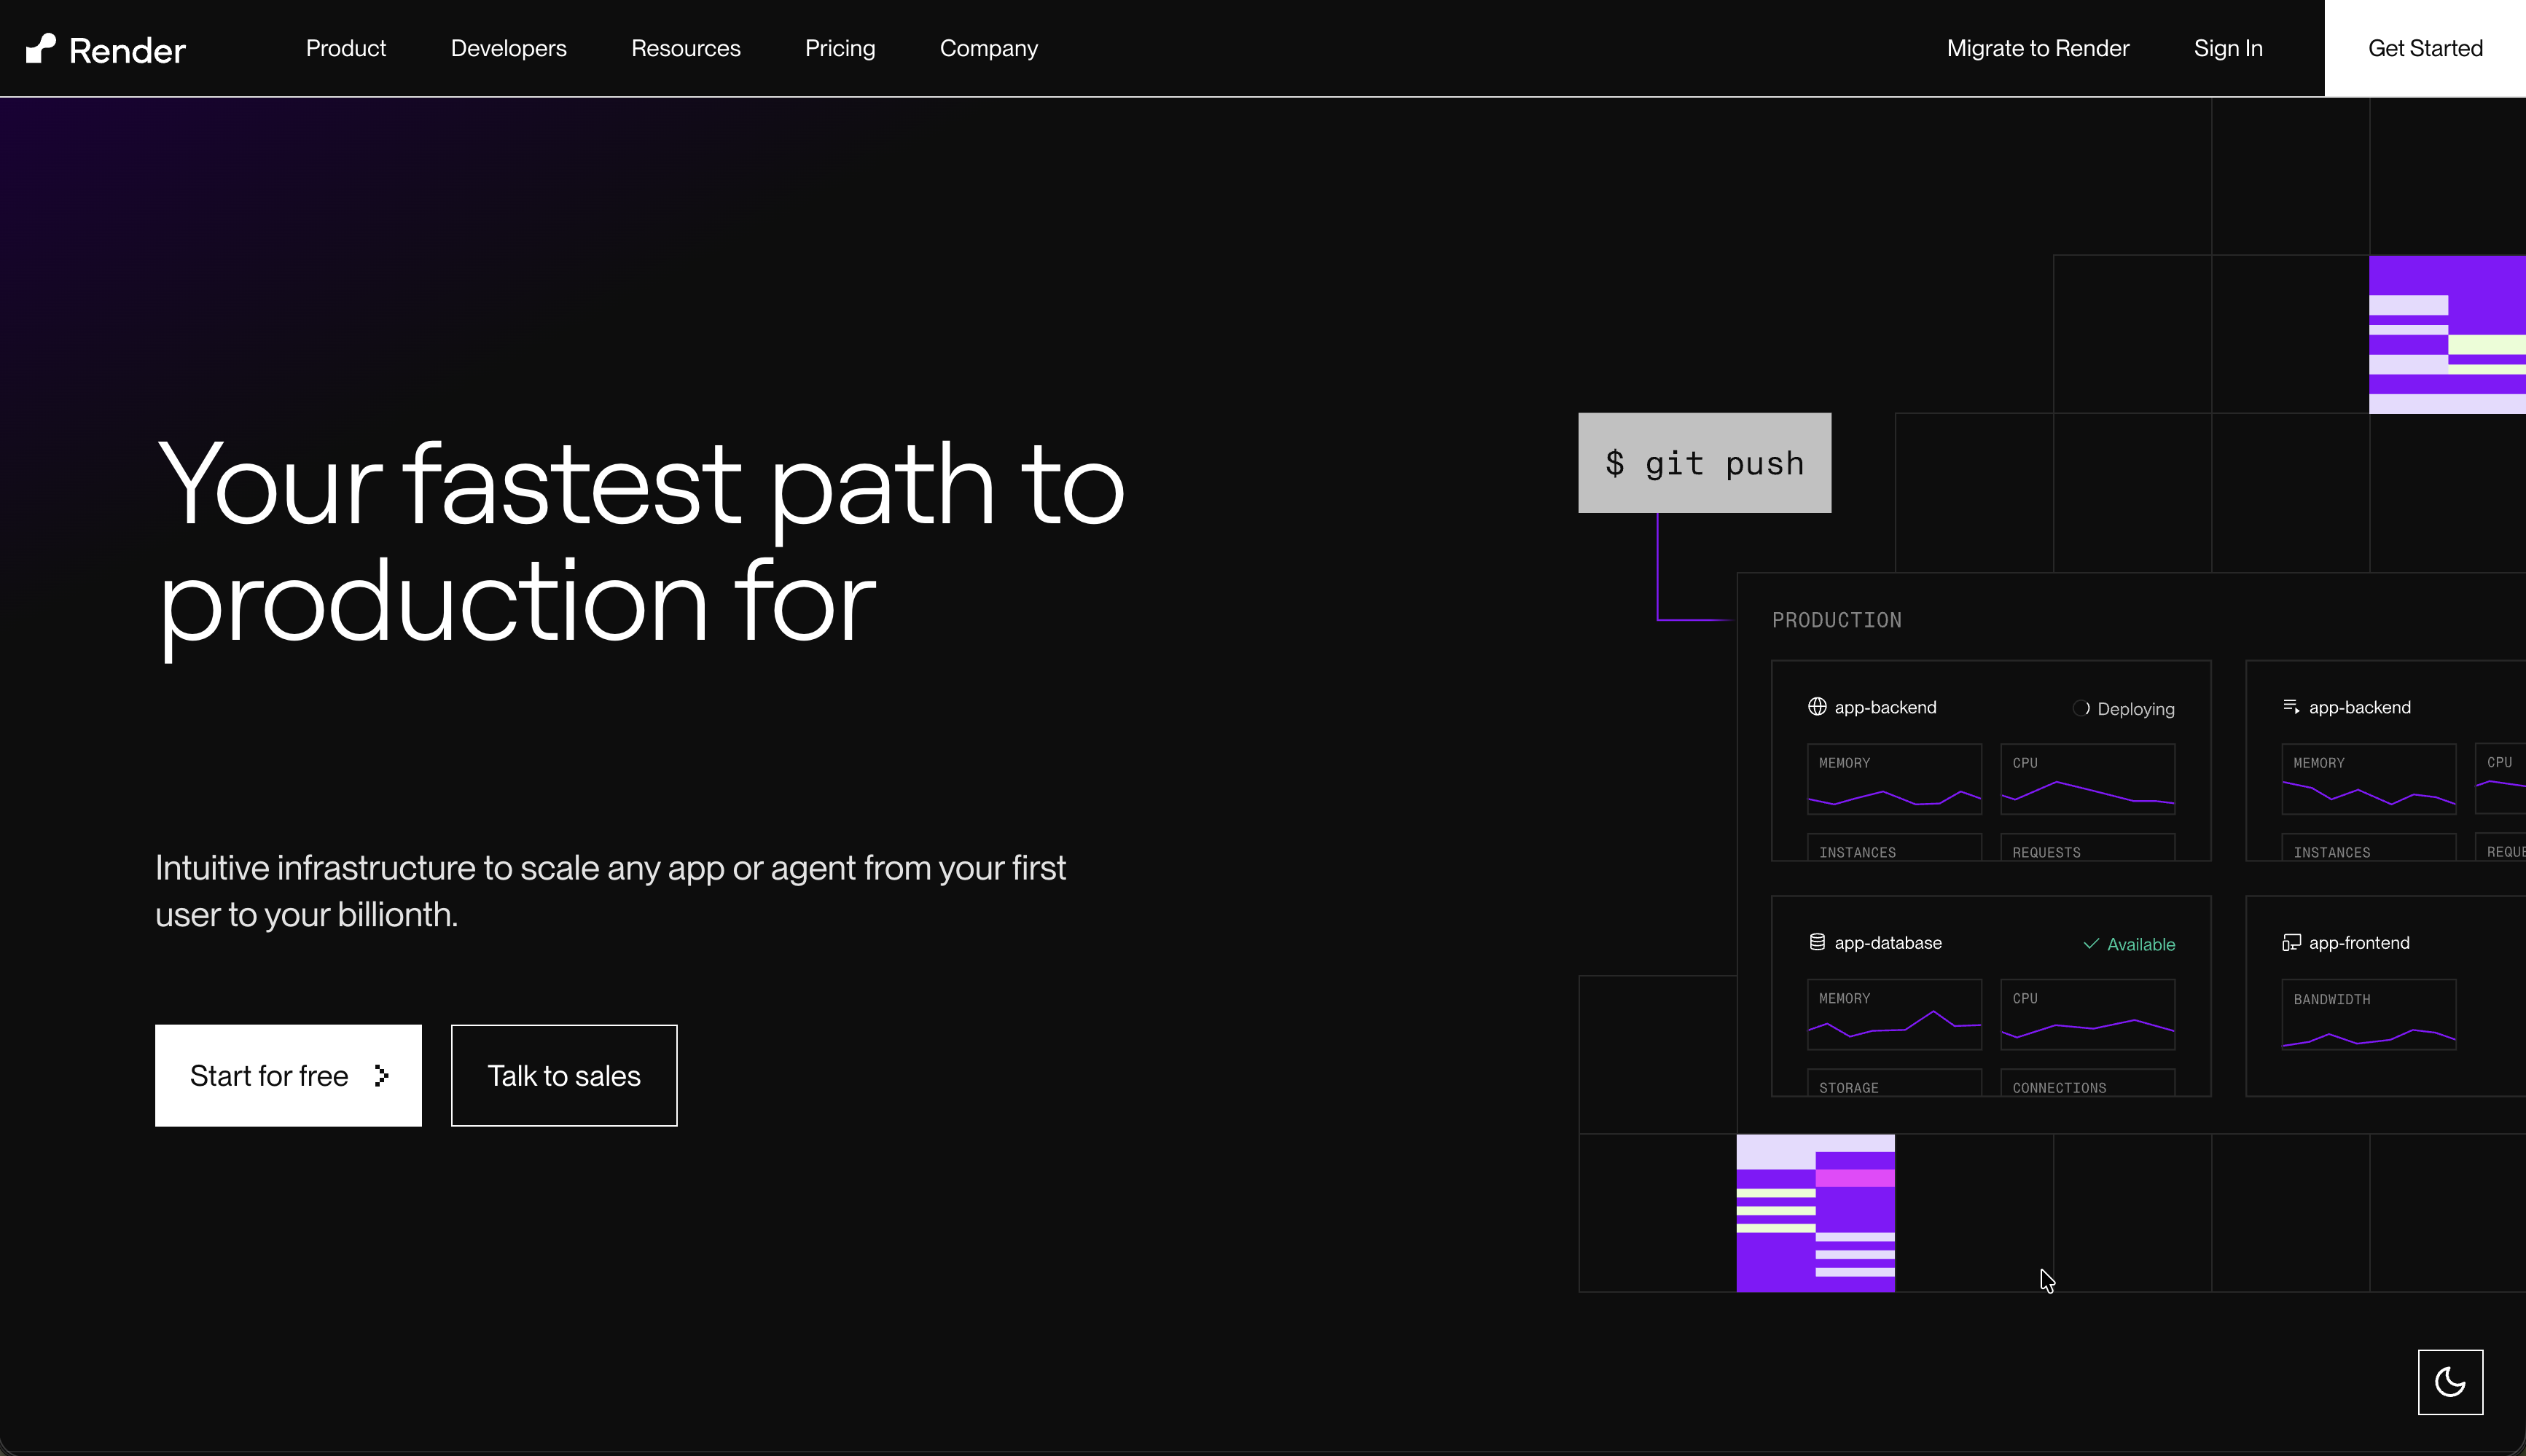Open the Resources menu
2526x1456 pixels.
[x=686, y=48]
